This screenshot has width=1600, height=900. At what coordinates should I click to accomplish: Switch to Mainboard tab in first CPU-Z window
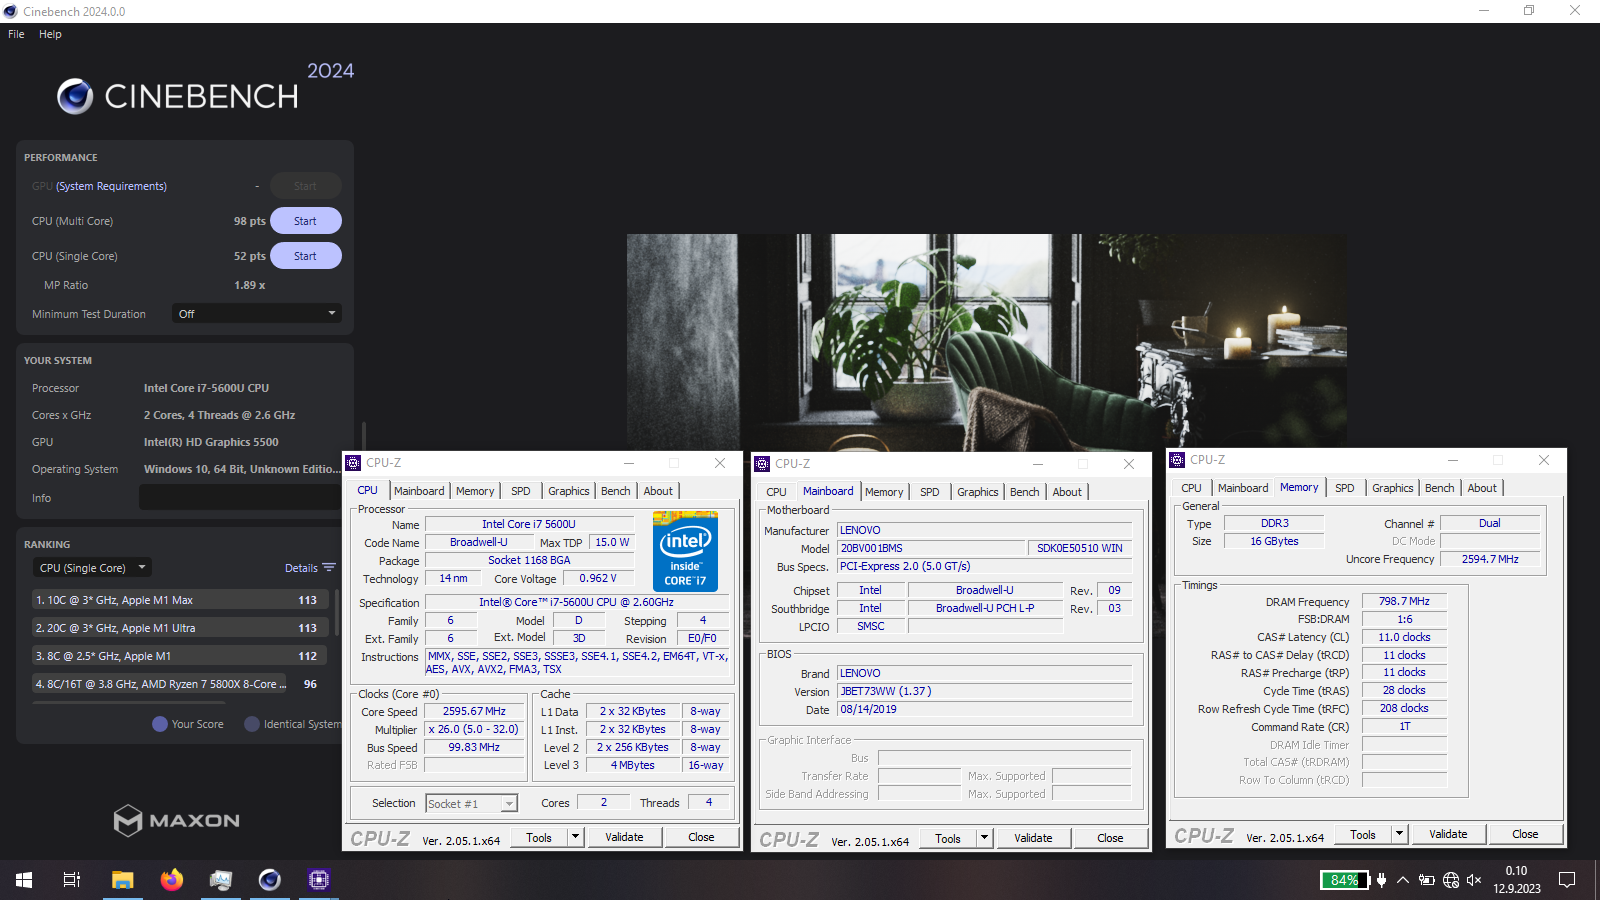pyautogui.click(x=419, y=491)
